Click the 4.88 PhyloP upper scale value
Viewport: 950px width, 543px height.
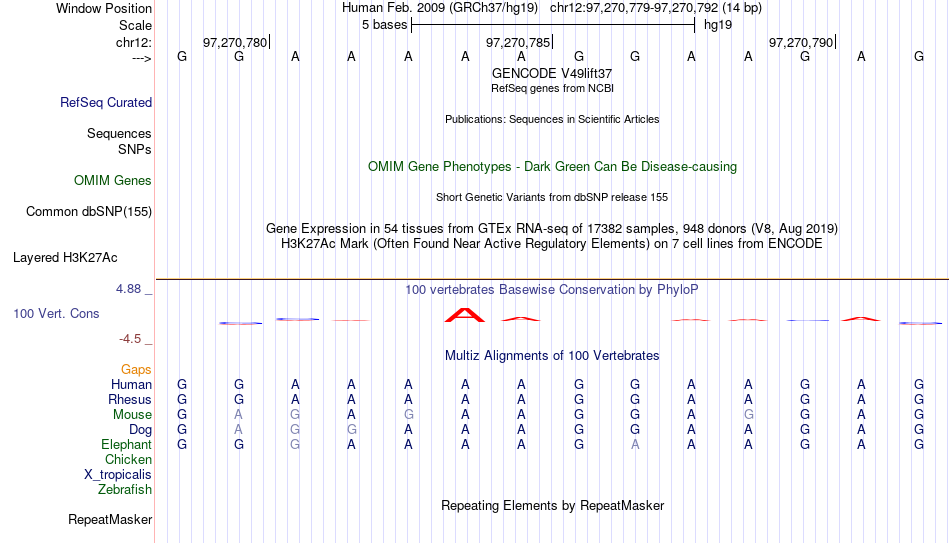coord(128,289)
